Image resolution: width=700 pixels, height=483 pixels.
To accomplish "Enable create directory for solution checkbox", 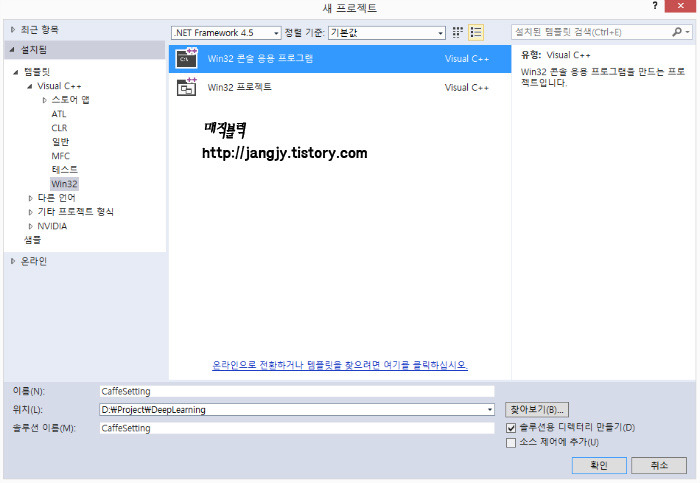I will coord(511,428).
